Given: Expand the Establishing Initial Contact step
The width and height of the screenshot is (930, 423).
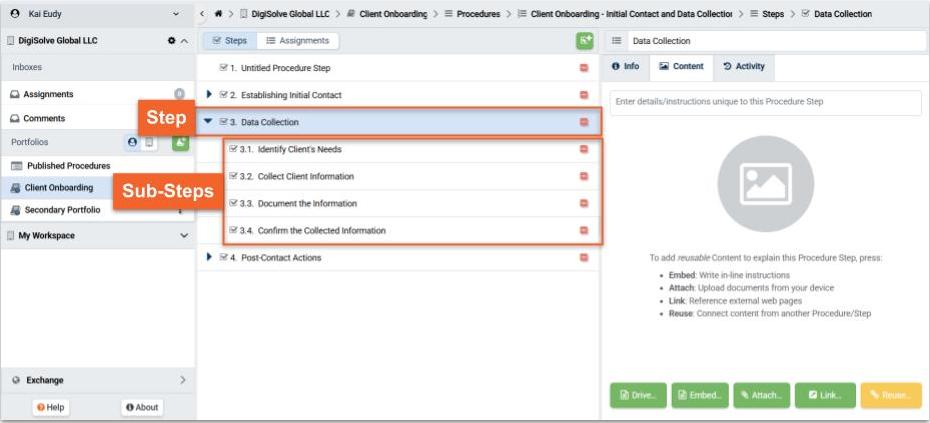Looking at the screenshot, I should coord(209,95).
